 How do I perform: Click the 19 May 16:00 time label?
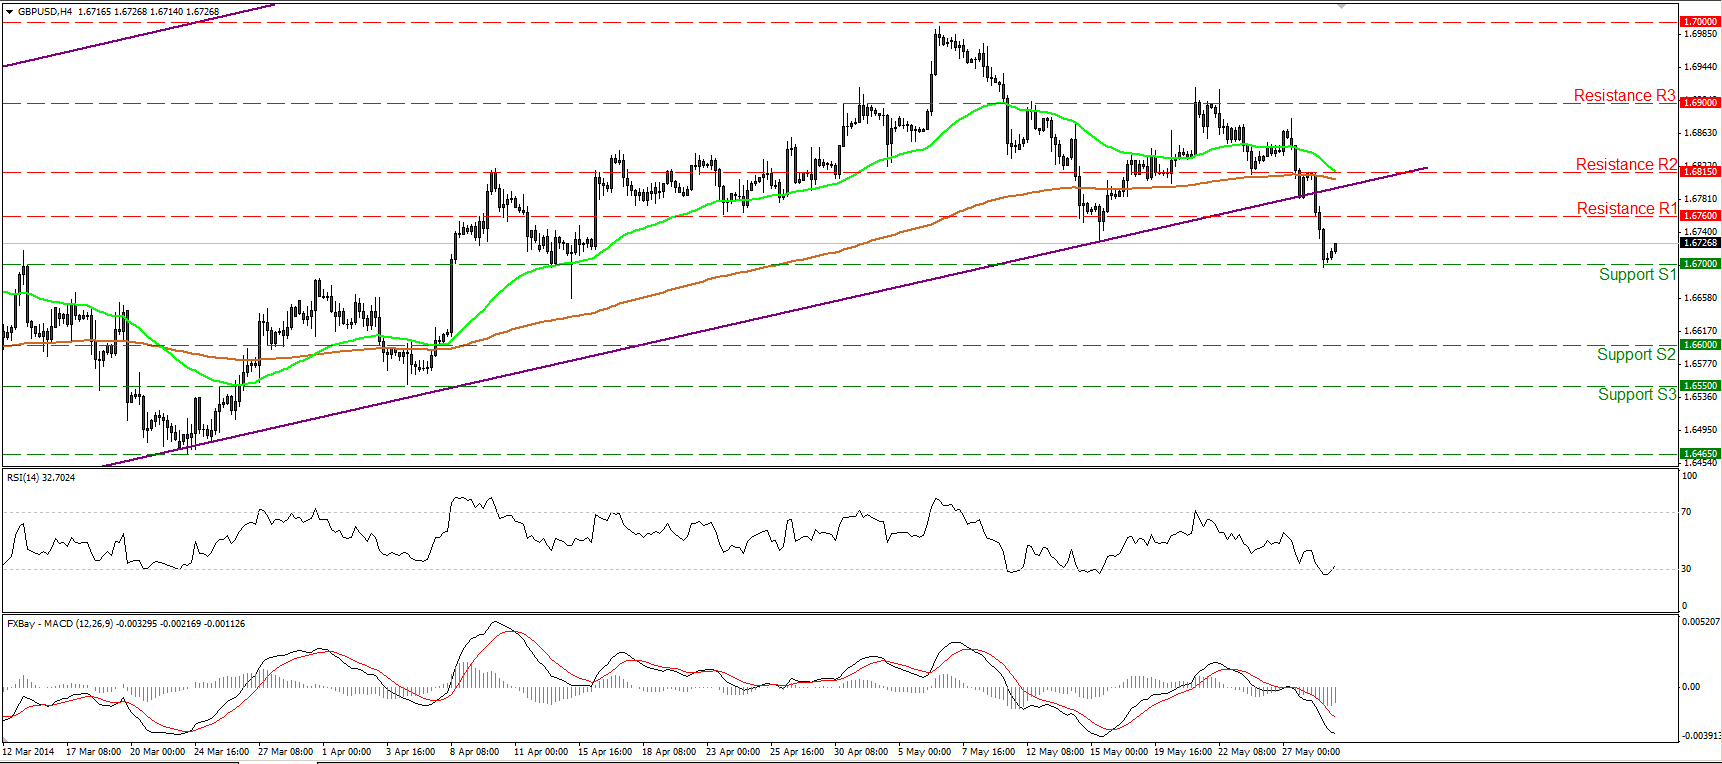1183,752
